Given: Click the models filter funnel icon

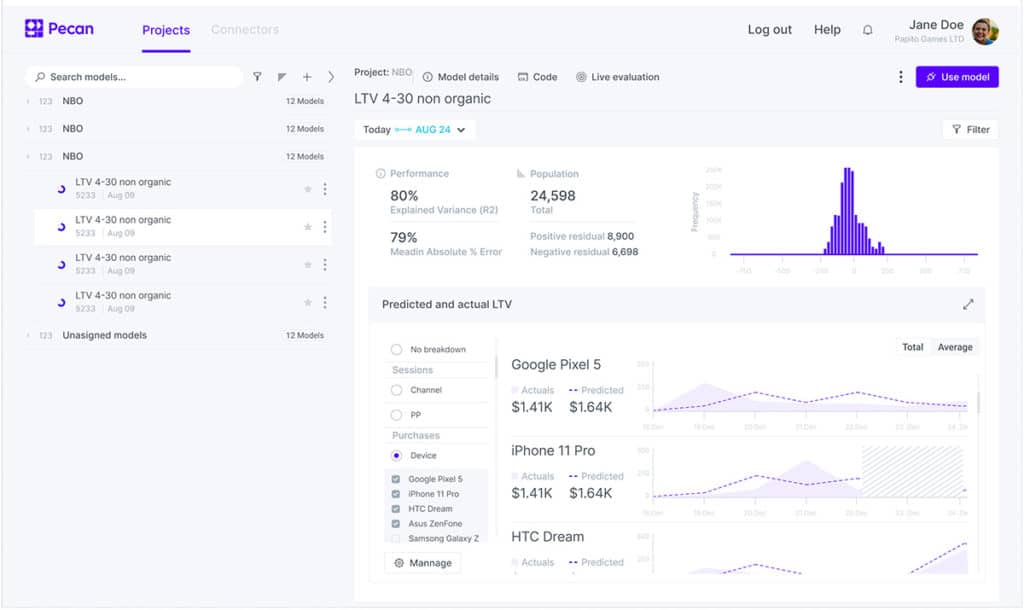Looking at the screenshot, I should click(257, 77).
